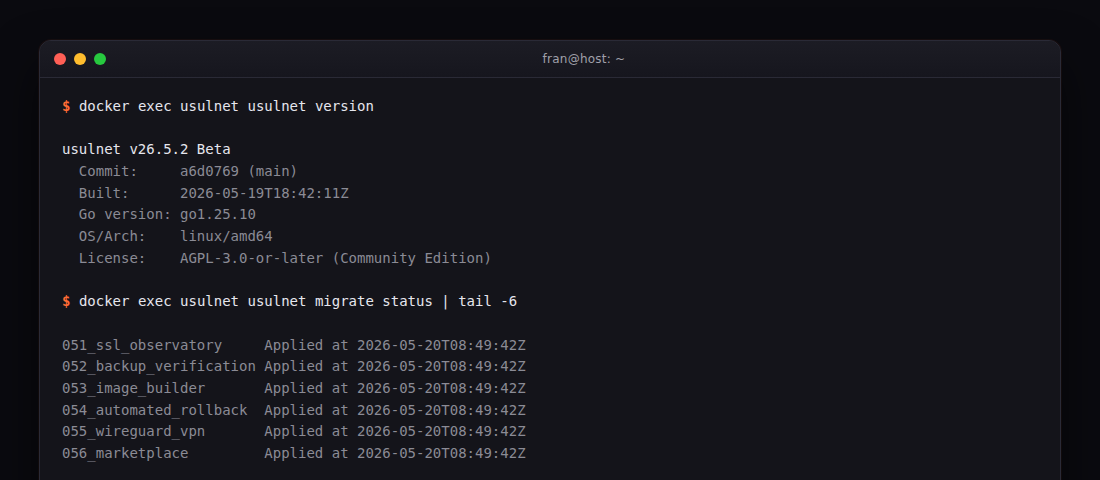
Task: Click the 'Built:' label
Action: coord(104,193)
